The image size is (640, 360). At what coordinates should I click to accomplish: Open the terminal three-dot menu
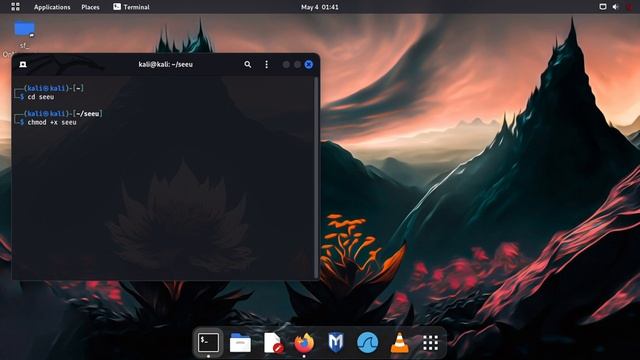coord(267,64)
